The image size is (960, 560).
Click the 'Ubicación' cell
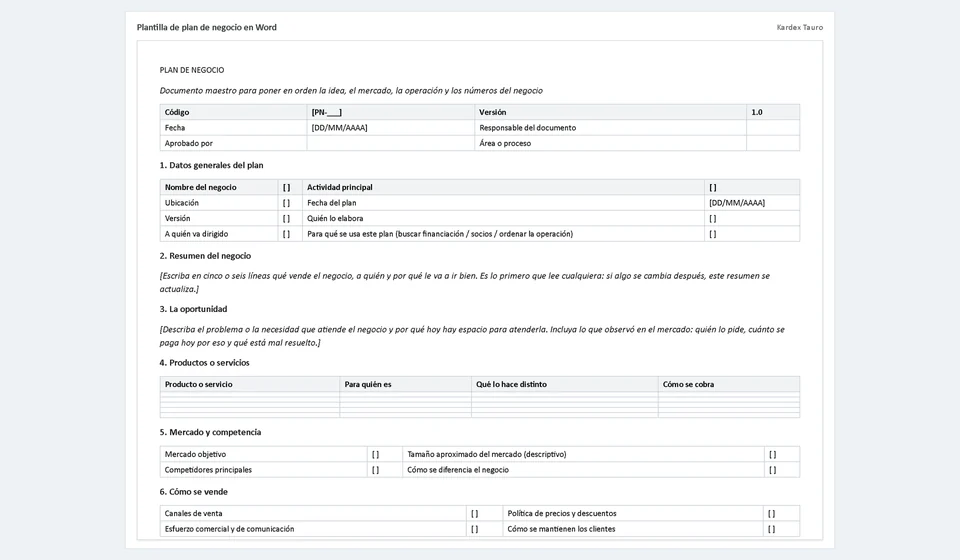pos(219,203)
